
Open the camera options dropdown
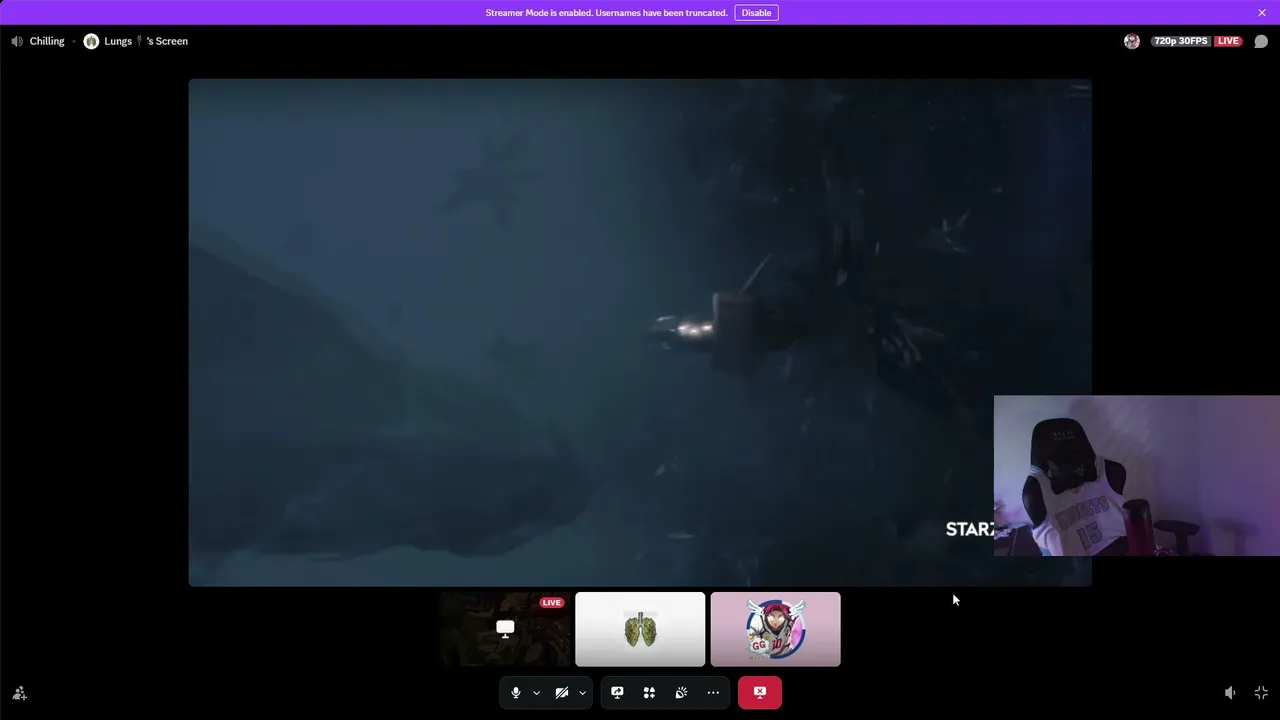click(582, 692)
